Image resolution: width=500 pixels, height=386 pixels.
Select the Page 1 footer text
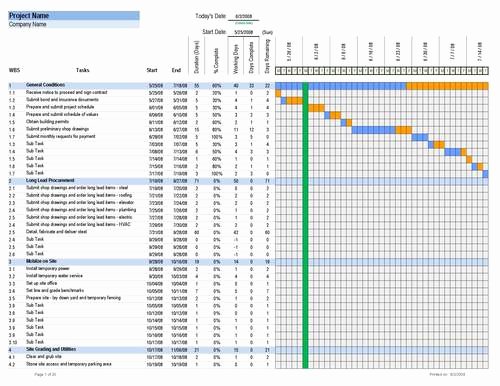pyautogui.click(x=45, y=374)
